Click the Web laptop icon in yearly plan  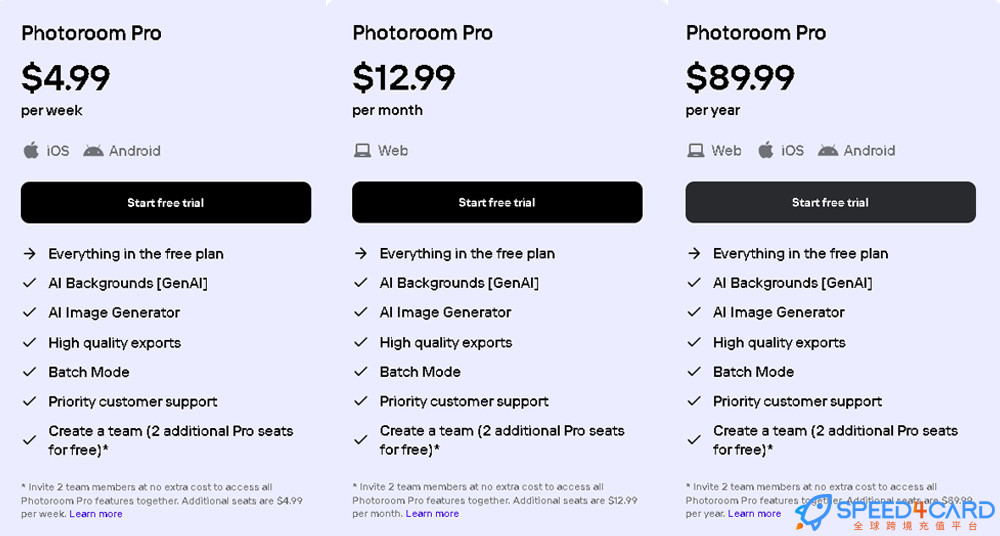(x=696, y=151)
